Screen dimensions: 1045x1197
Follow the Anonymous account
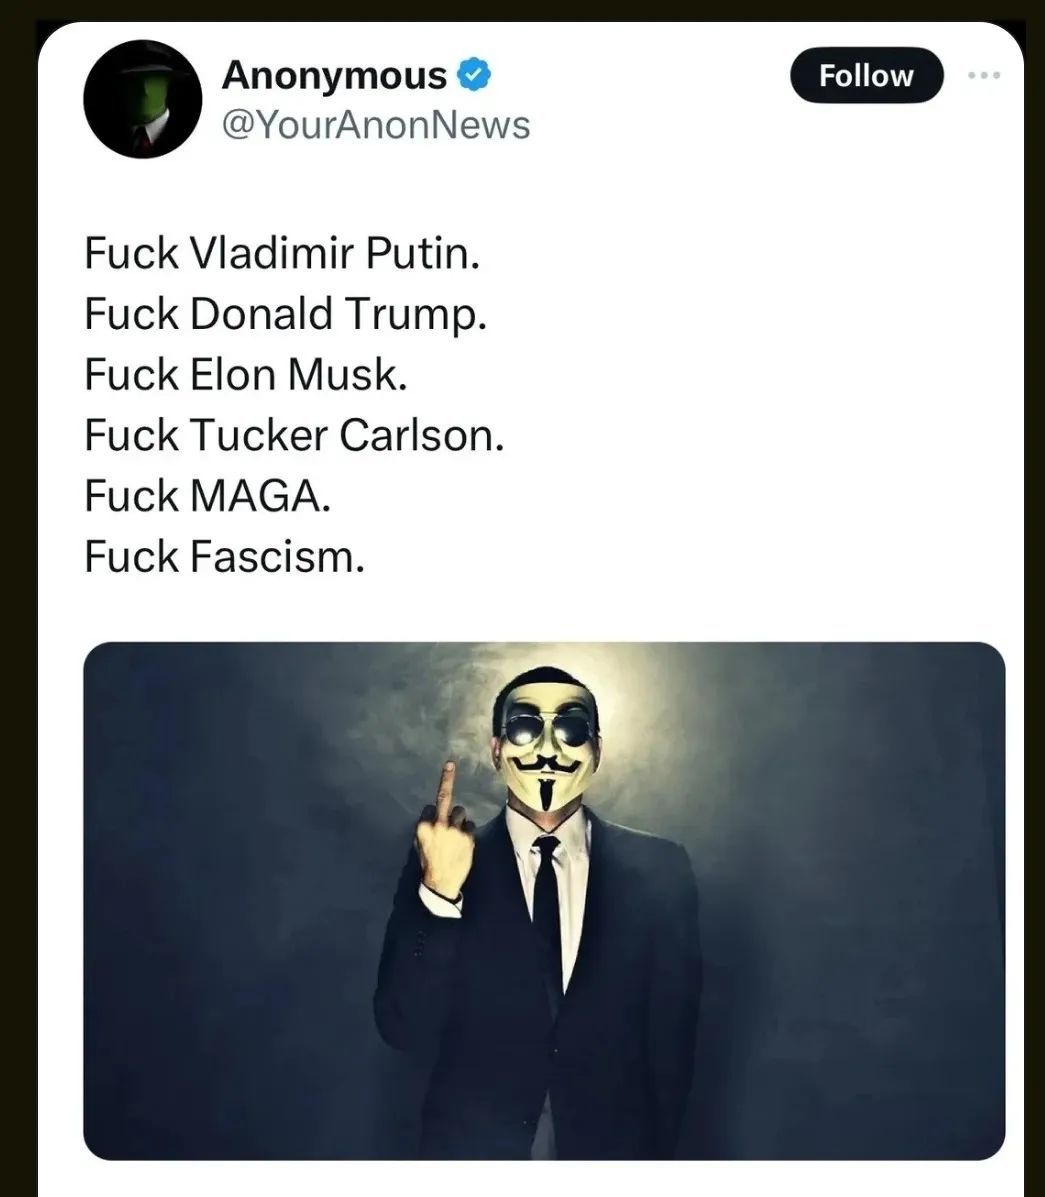(x=866, y=76)
